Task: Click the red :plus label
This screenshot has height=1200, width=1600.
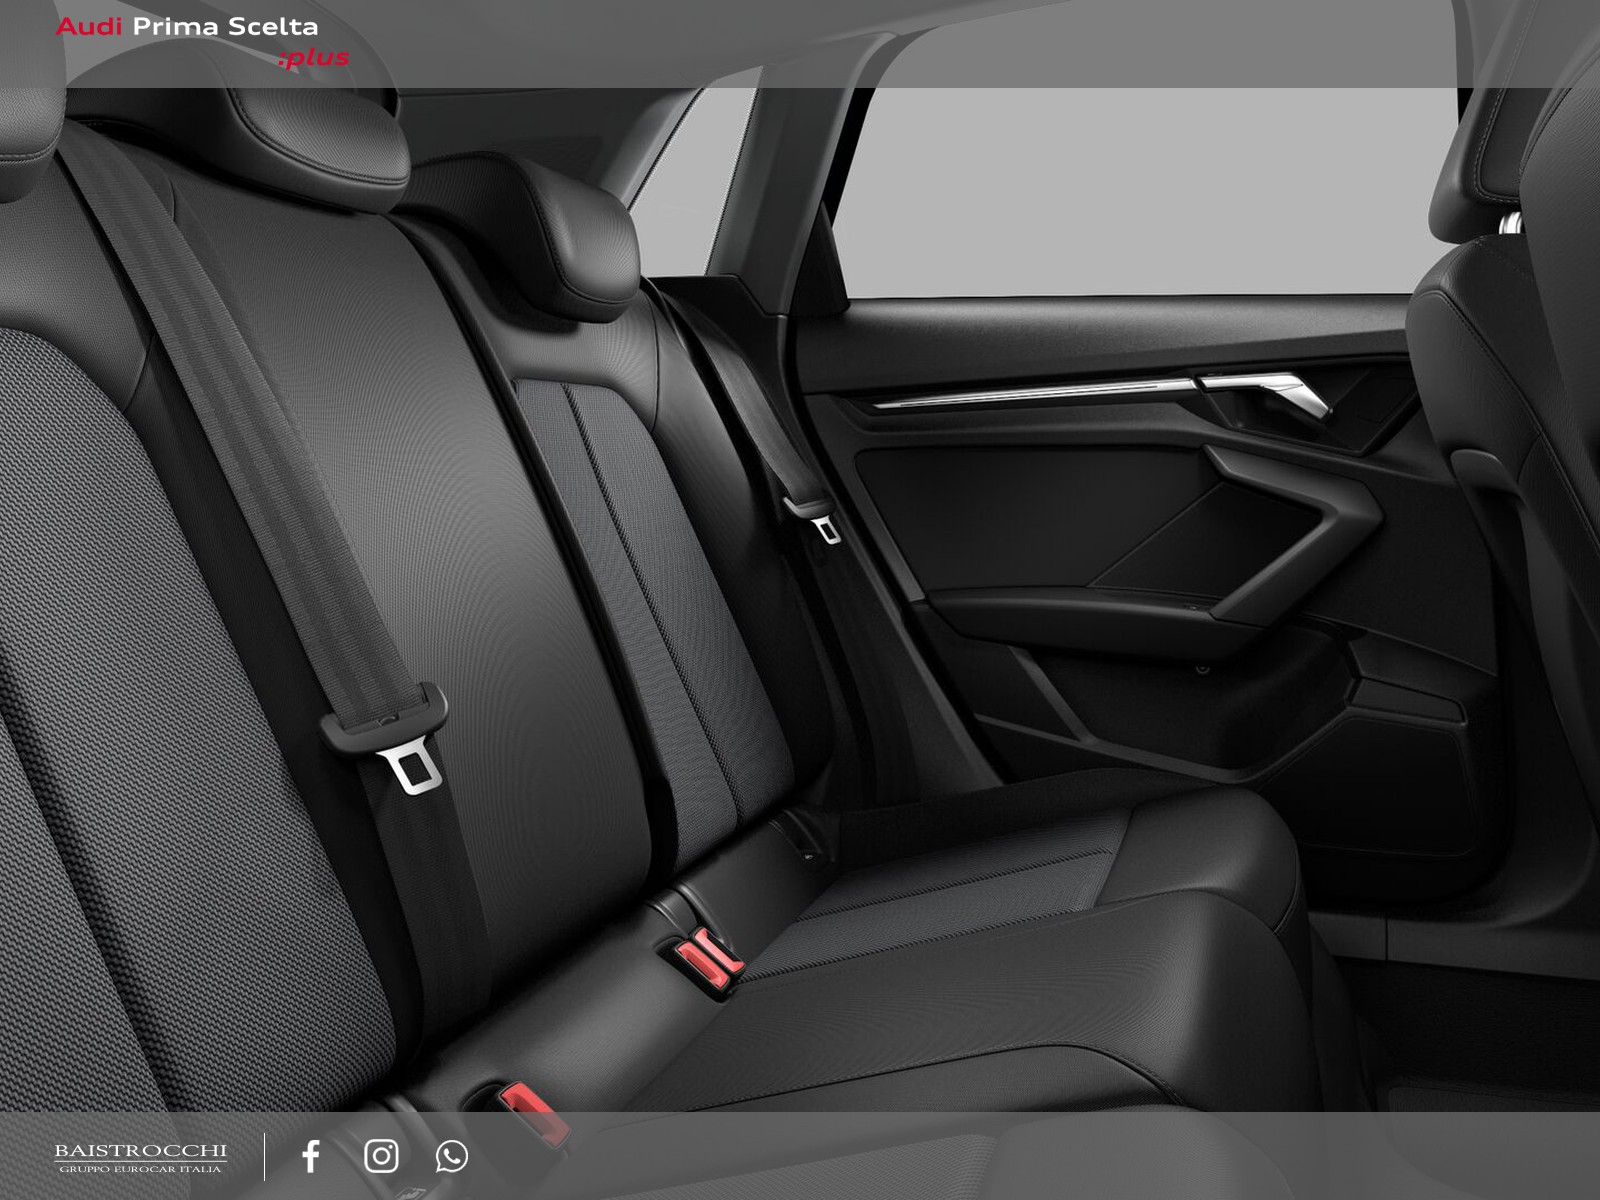Action: [x=314, y=58]
